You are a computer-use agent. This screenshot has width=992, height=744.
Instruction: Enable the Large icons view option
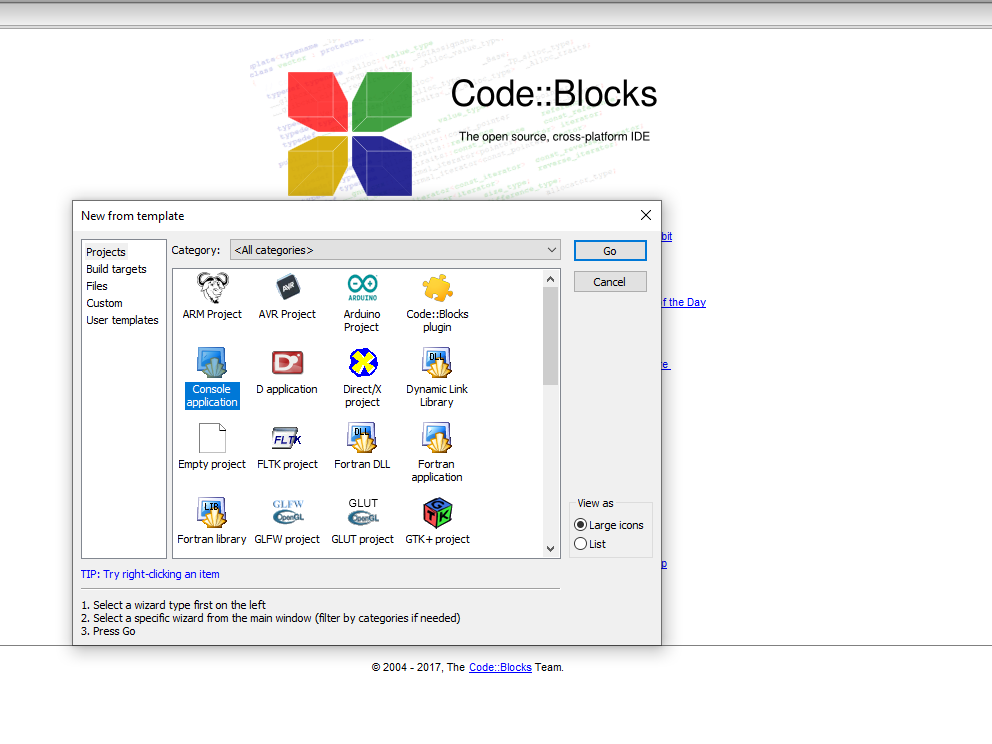point(609,525)
